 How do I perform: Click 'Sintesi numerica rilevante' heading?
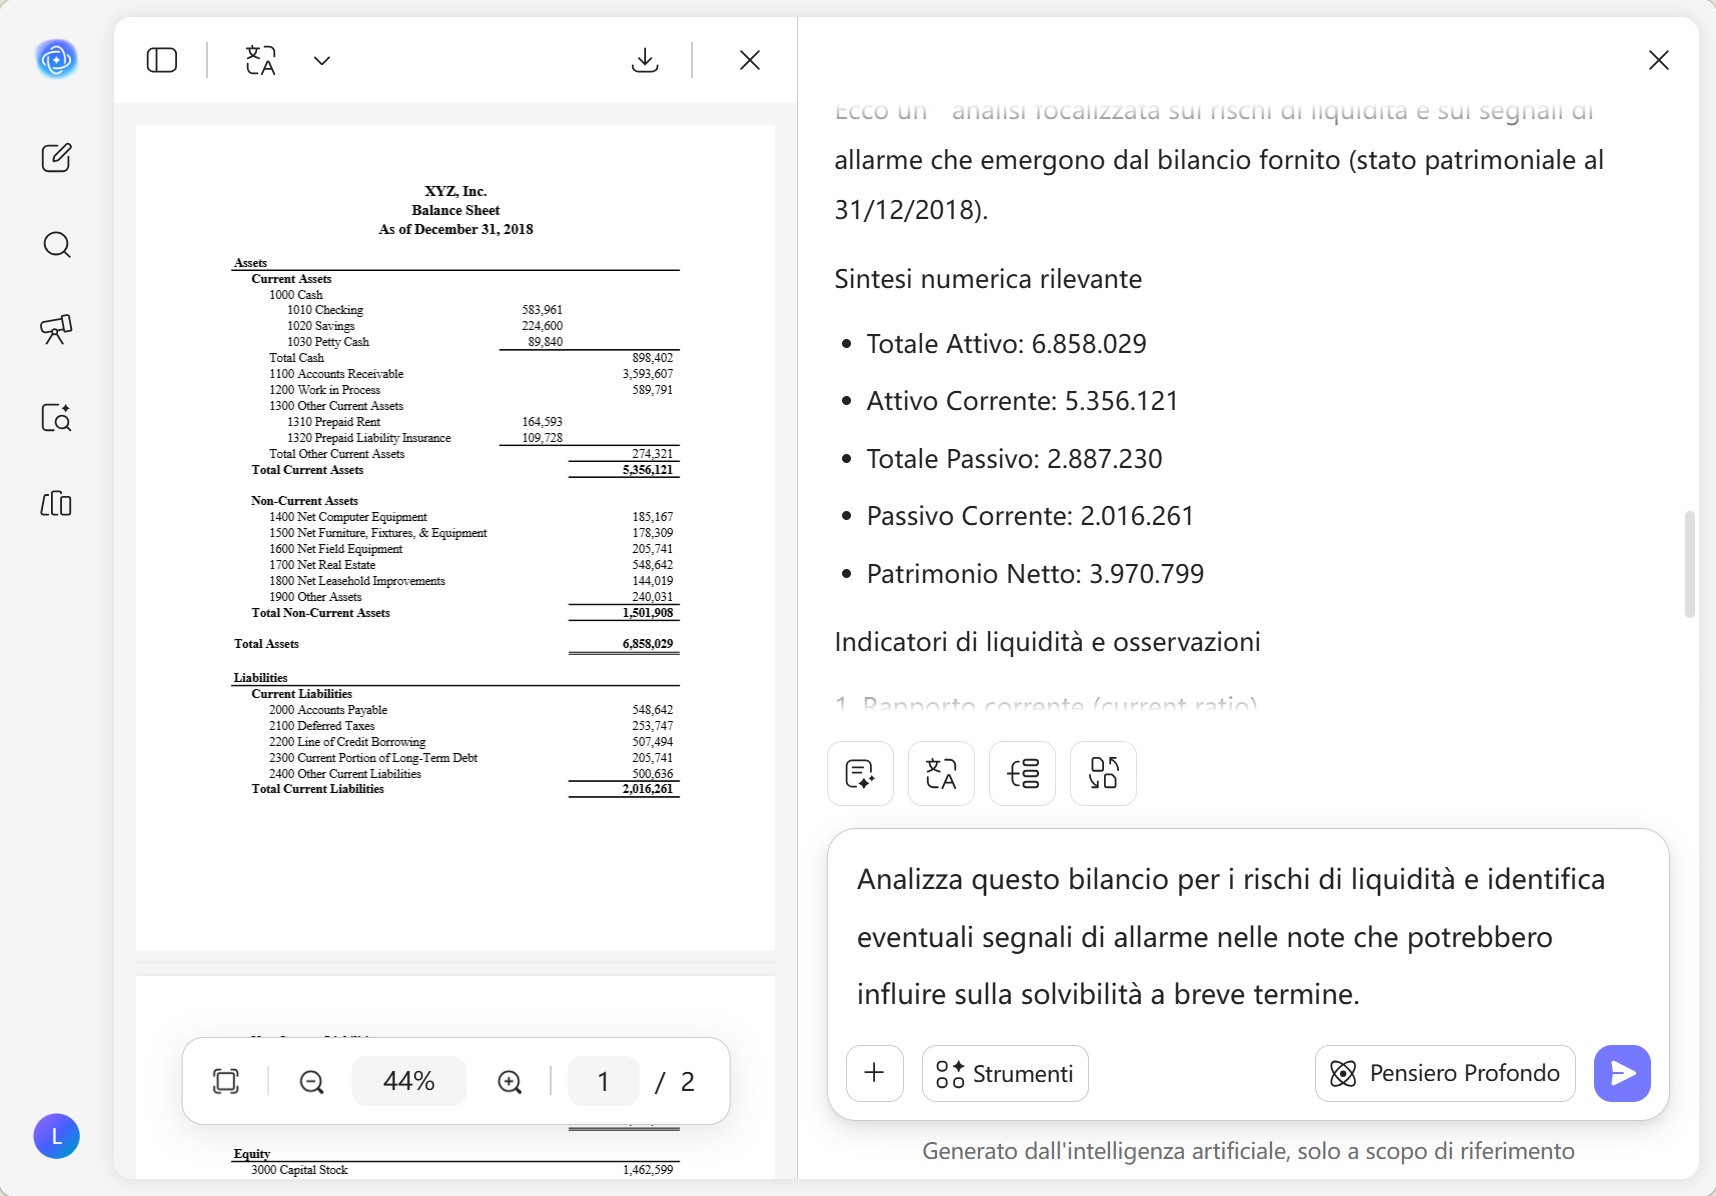[988, 279]
